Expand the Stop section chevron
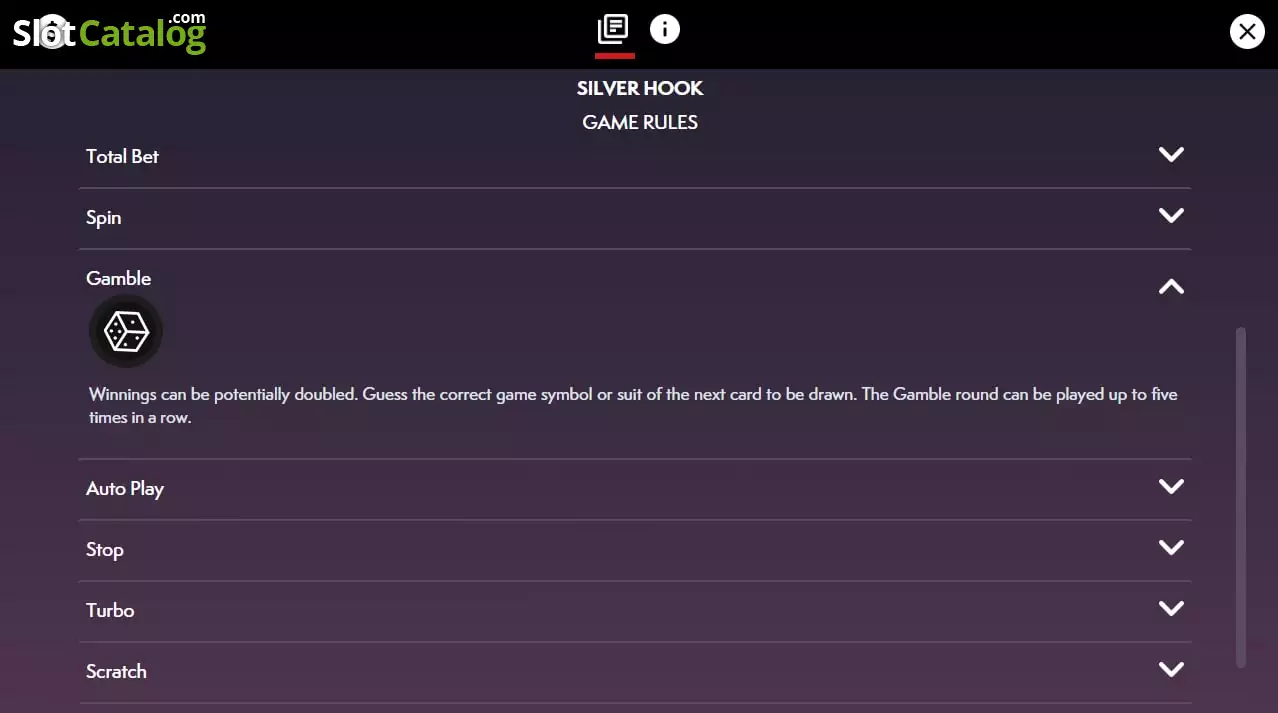The image size is (1278, 713). [x=1171, y=547]
